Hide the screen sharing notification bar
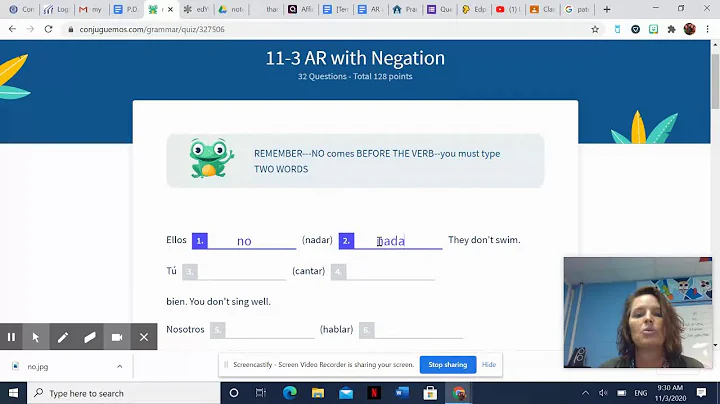 coord(489,365)
